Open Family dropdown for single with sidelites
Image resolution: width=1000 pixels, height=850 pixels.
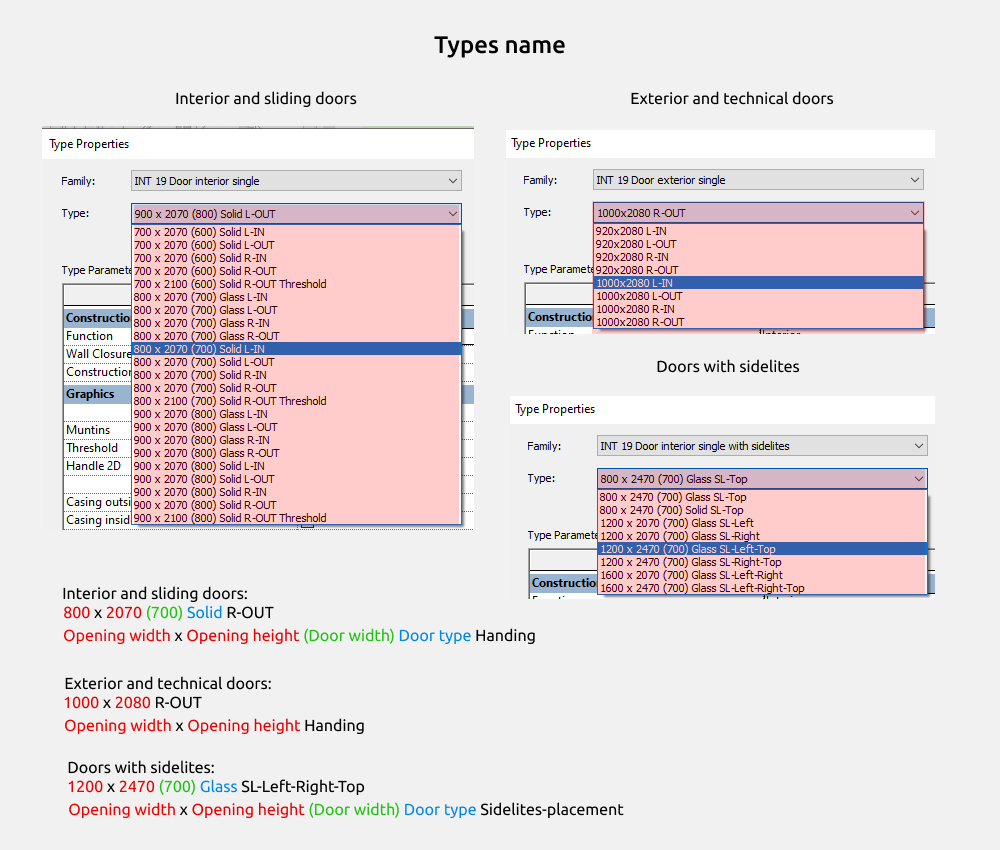point(762,446)
